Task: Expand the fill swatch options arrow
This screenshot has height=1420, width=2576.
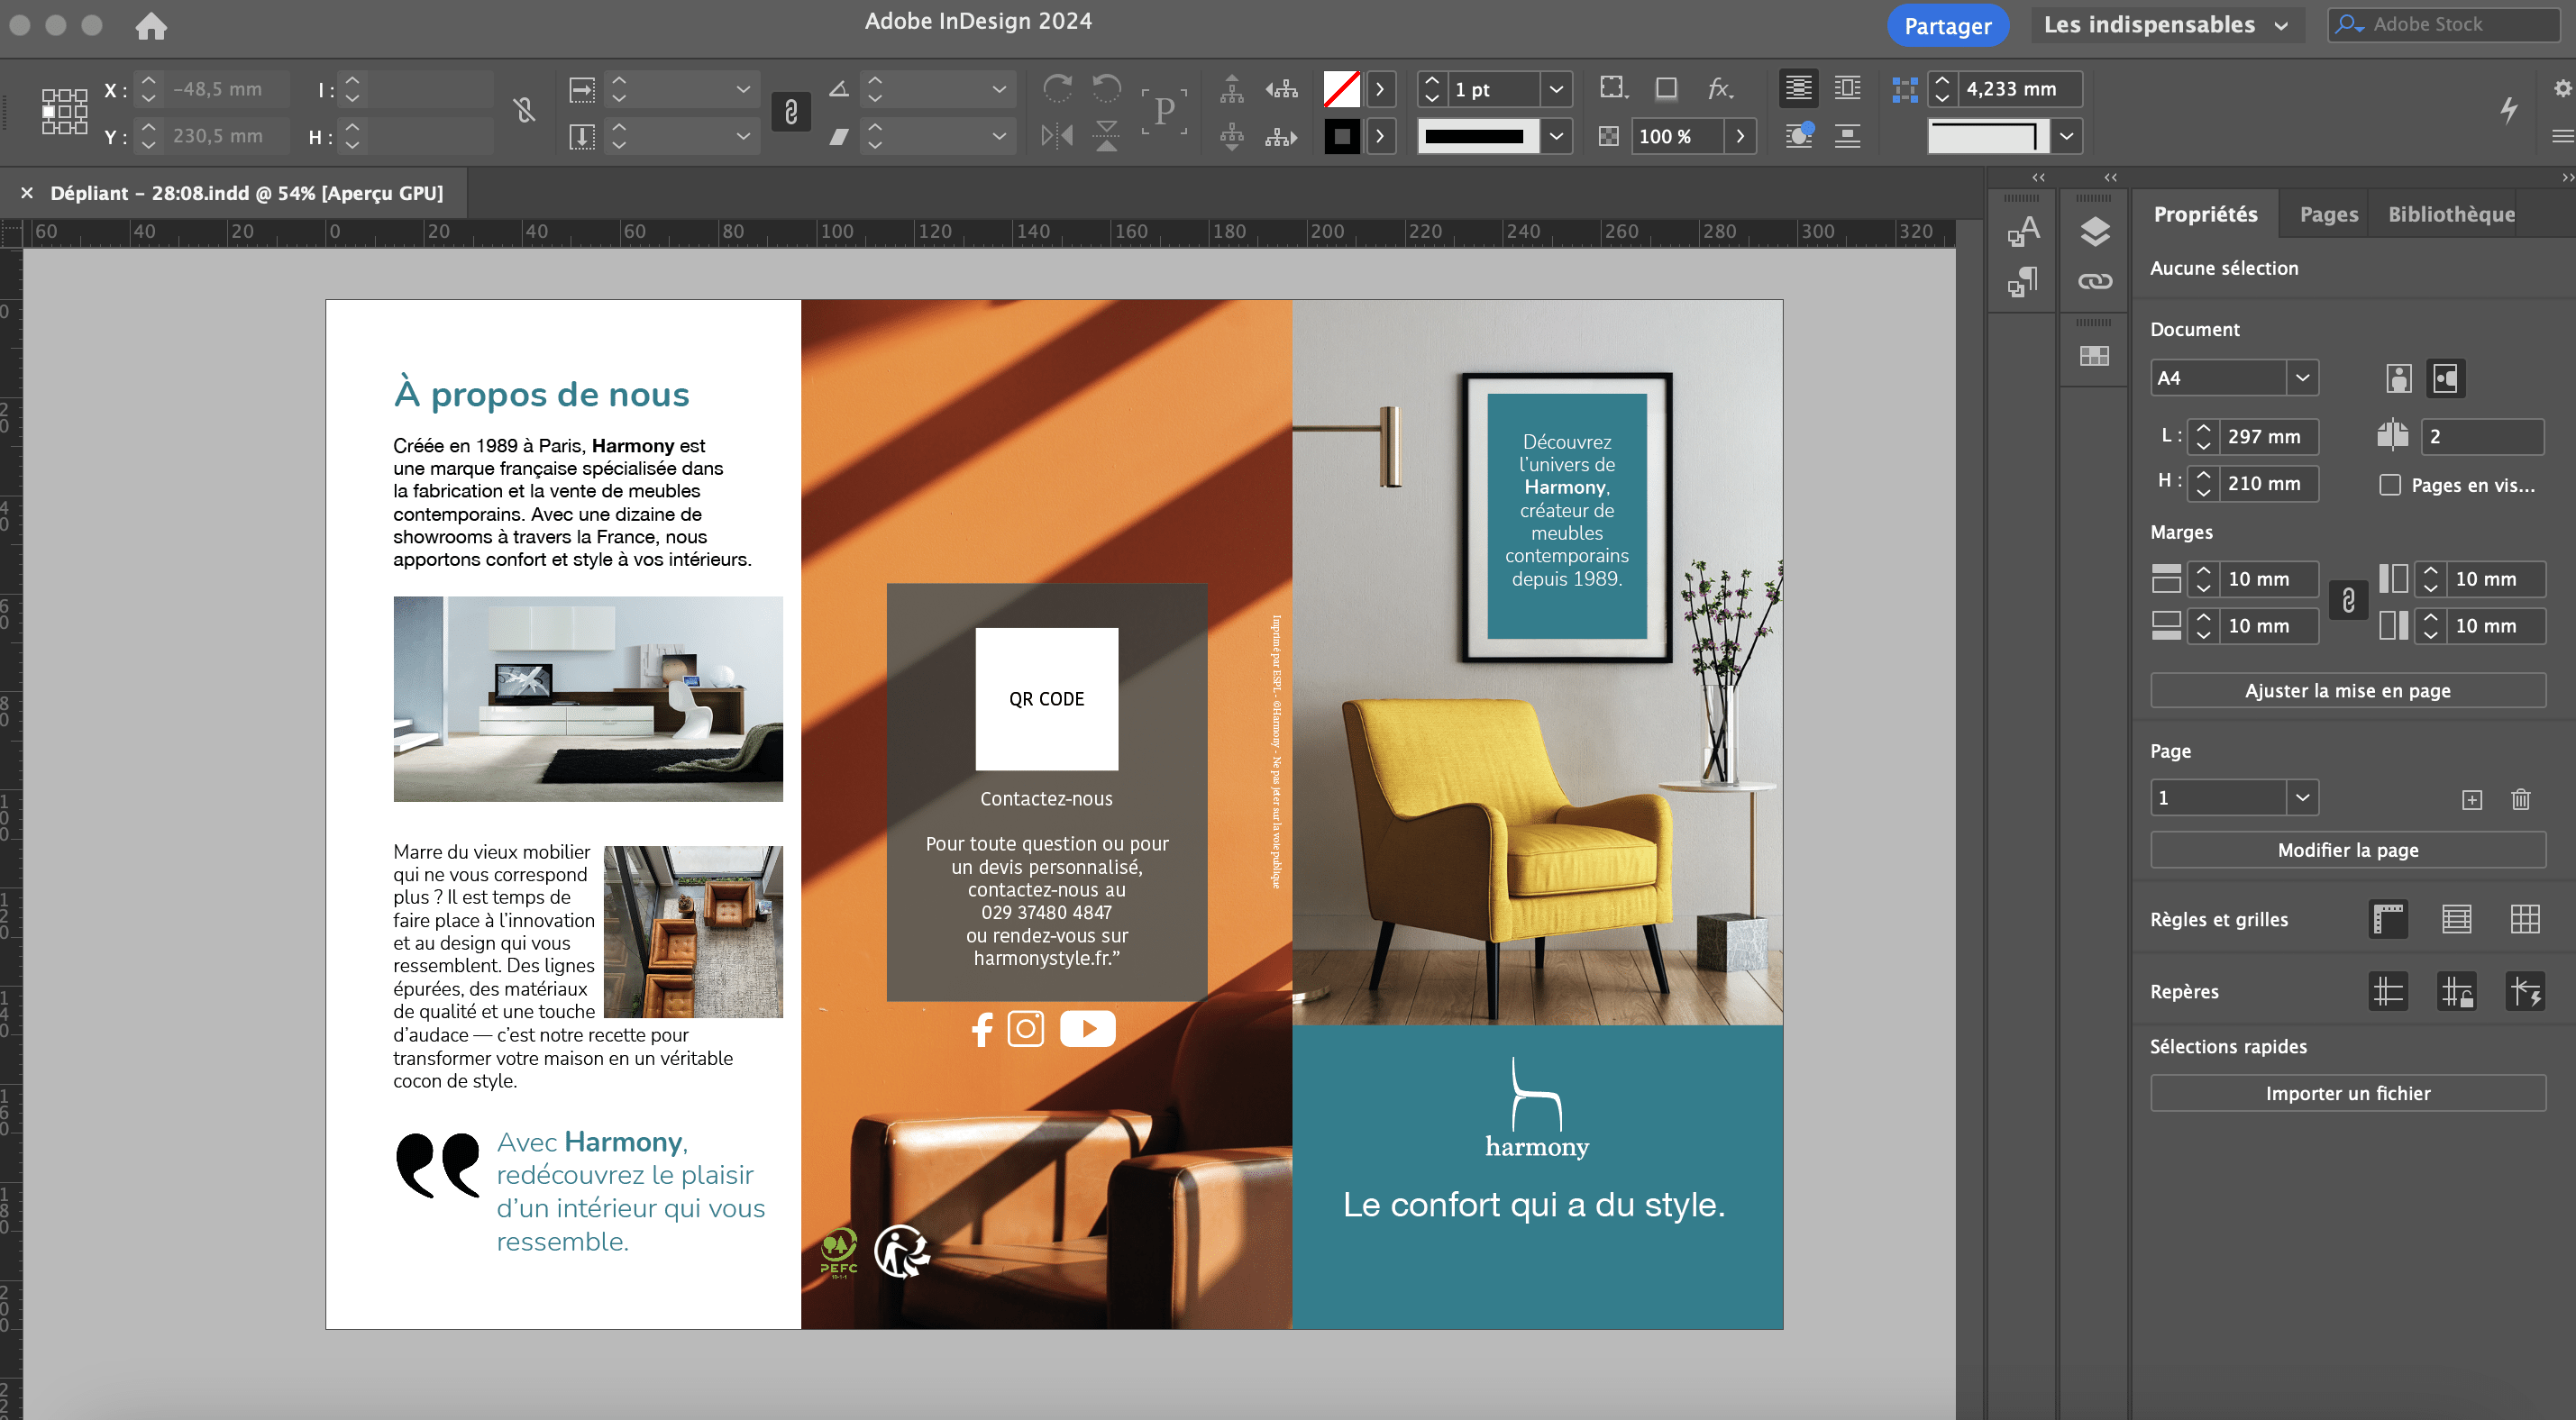Action: [x=1381, y=89]
